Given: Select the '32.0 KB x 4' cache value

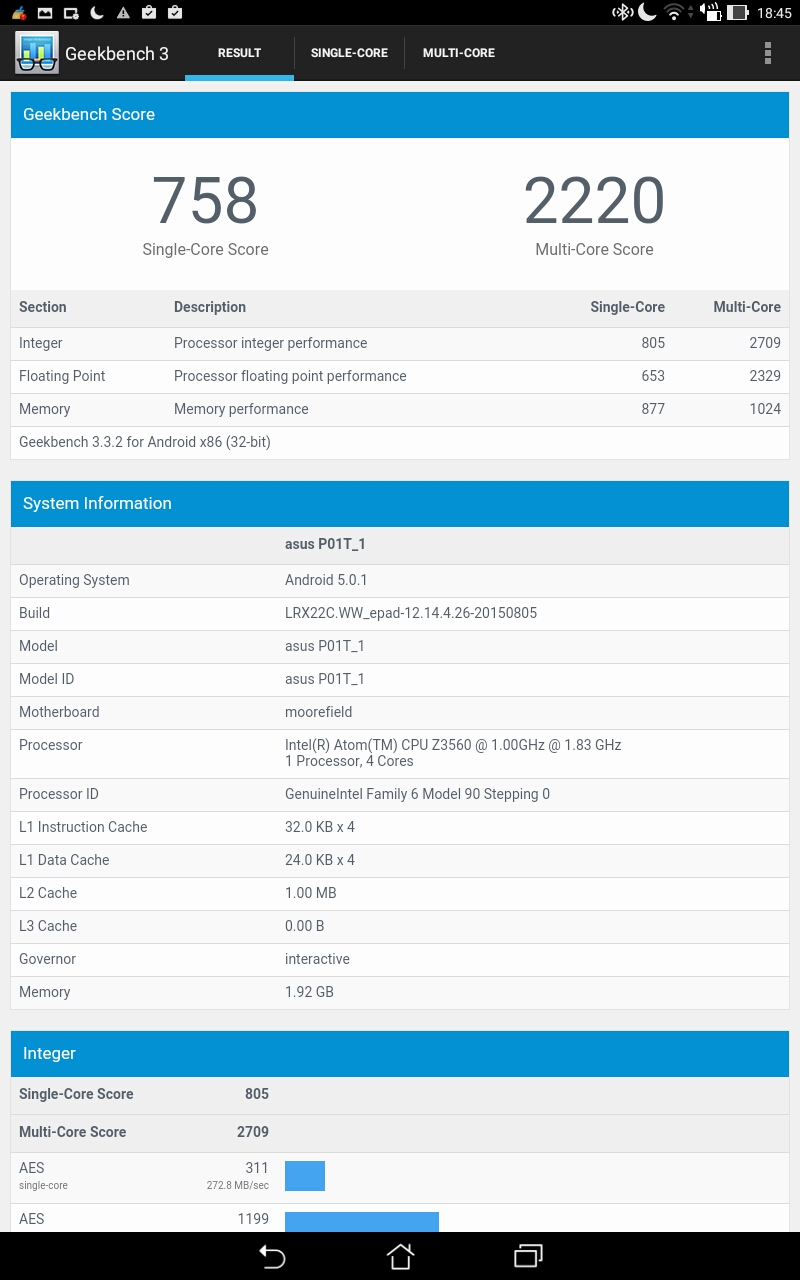Looking at the screenshot, I should pyautogui.click(x=320, y=827).
